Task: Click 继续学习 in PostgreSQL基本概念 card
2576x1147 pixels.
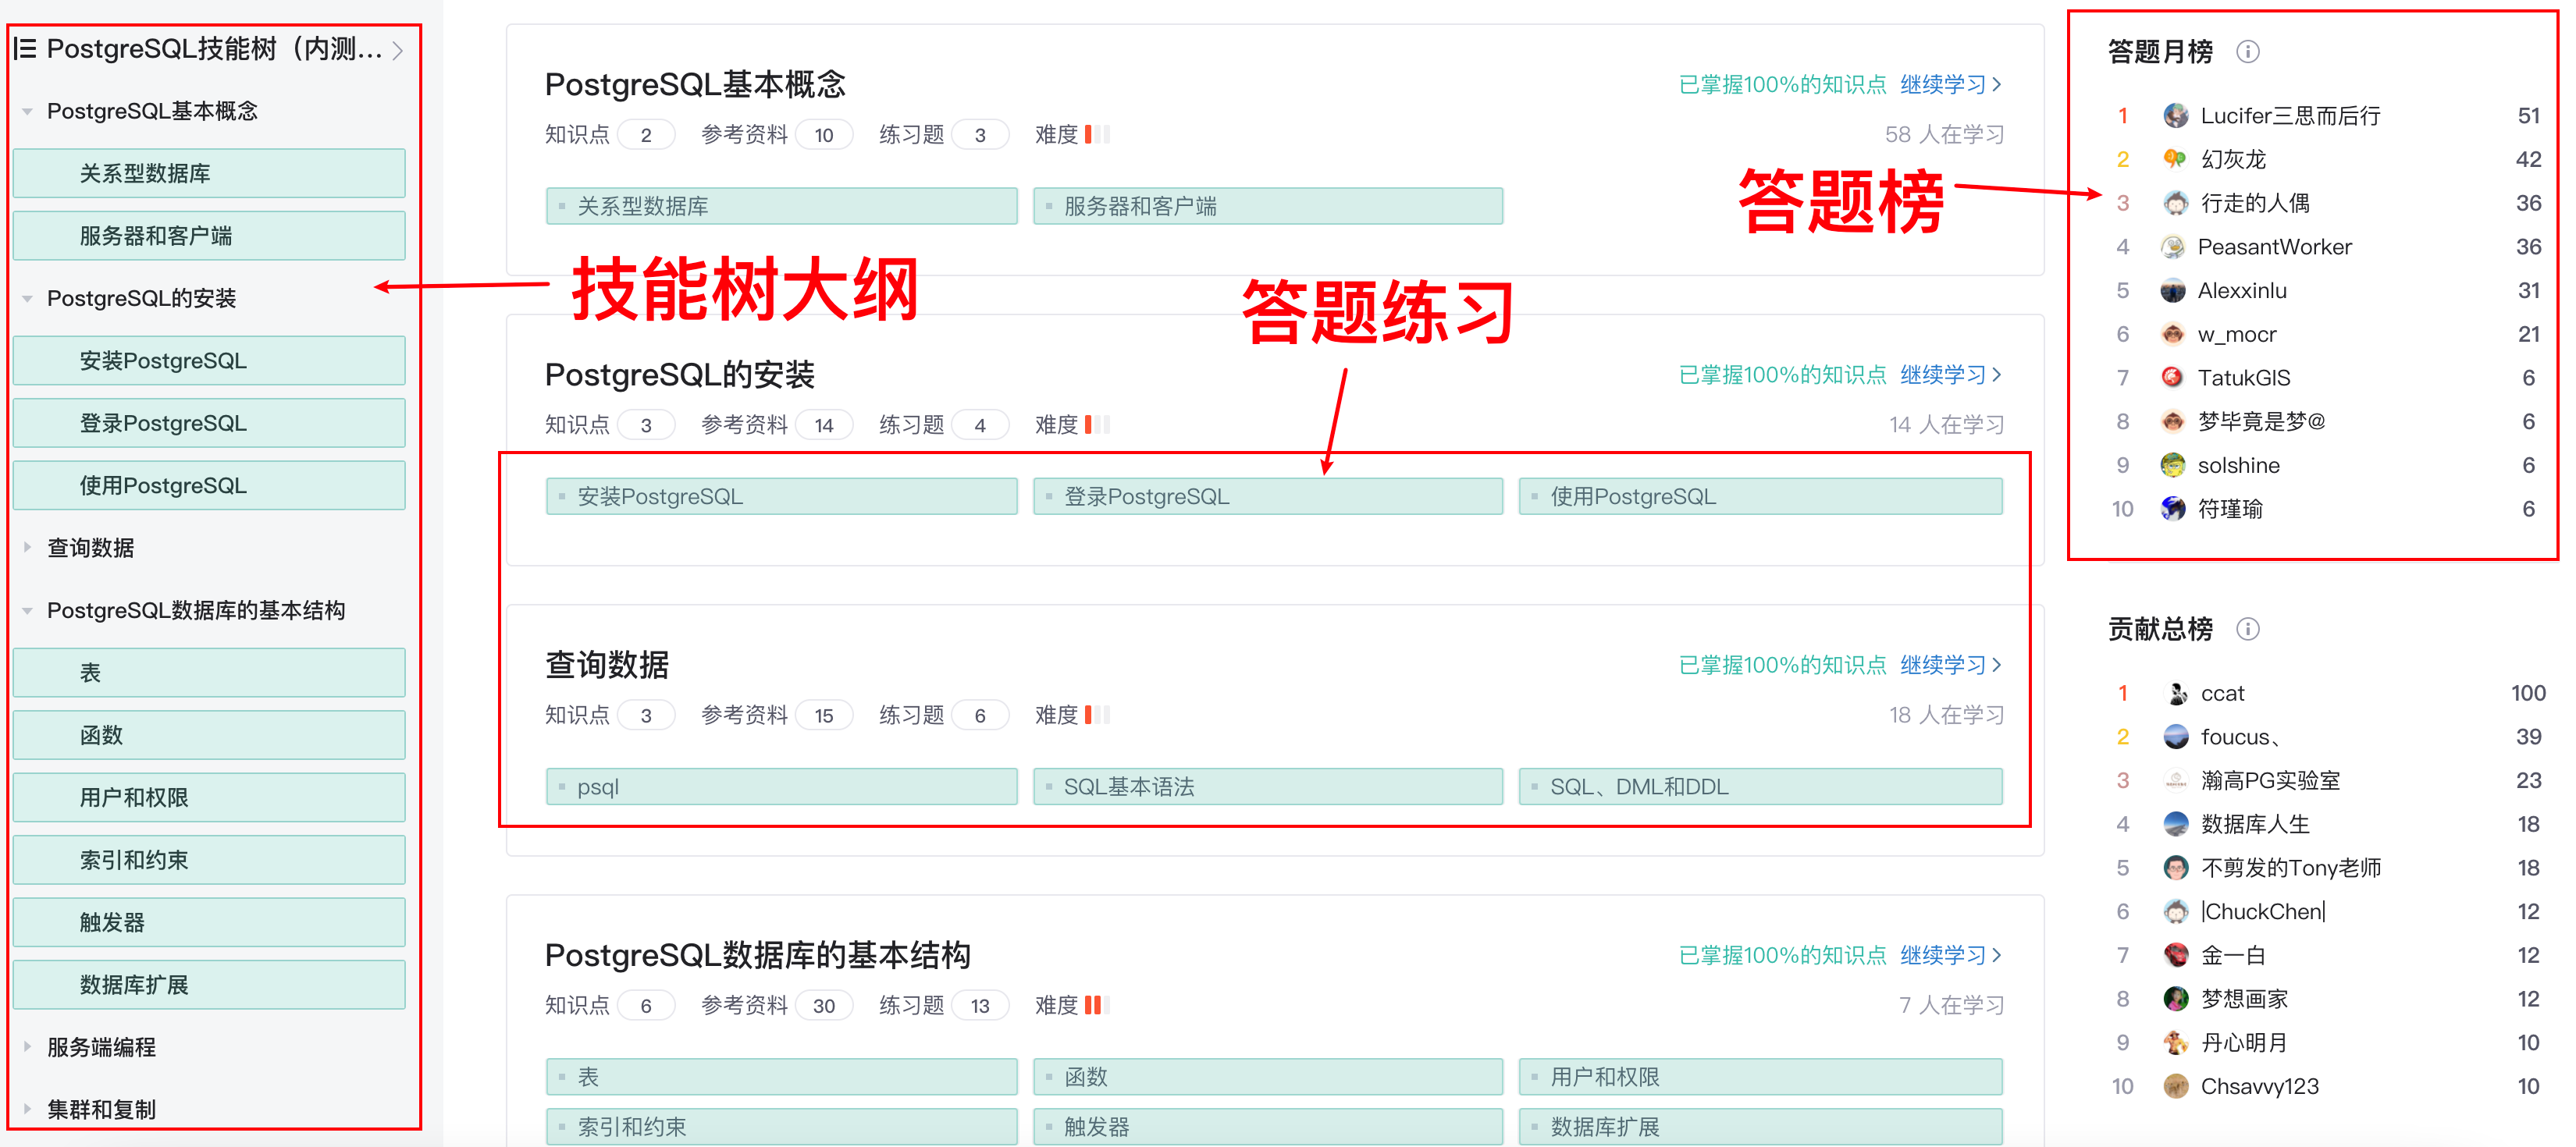Action: point(1950,84)
